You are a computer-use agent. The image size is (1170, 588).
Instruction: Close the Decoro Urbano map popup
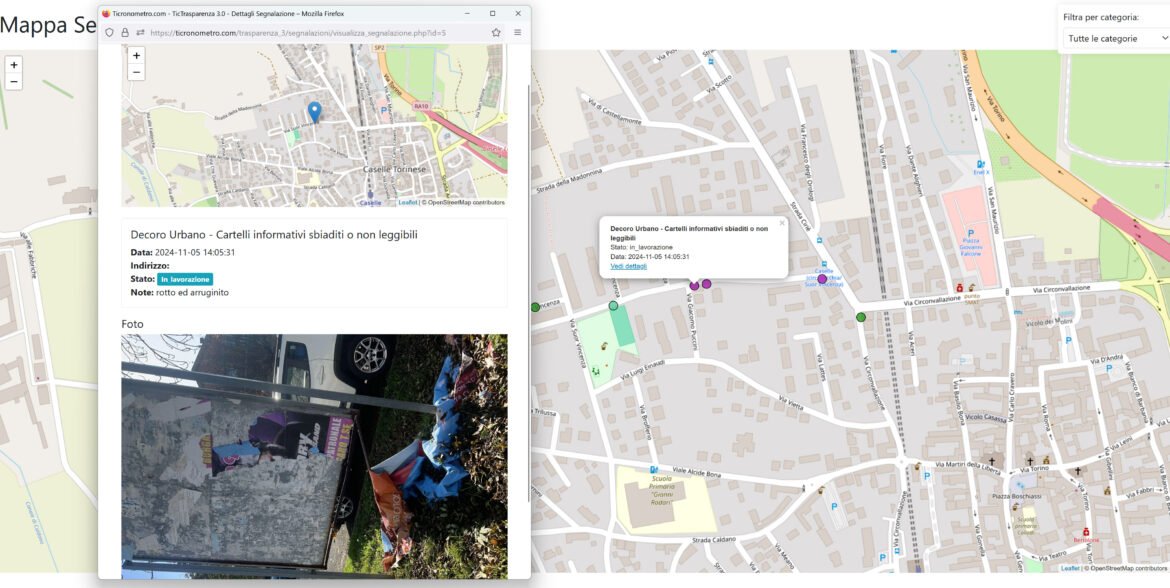(782, 223)
